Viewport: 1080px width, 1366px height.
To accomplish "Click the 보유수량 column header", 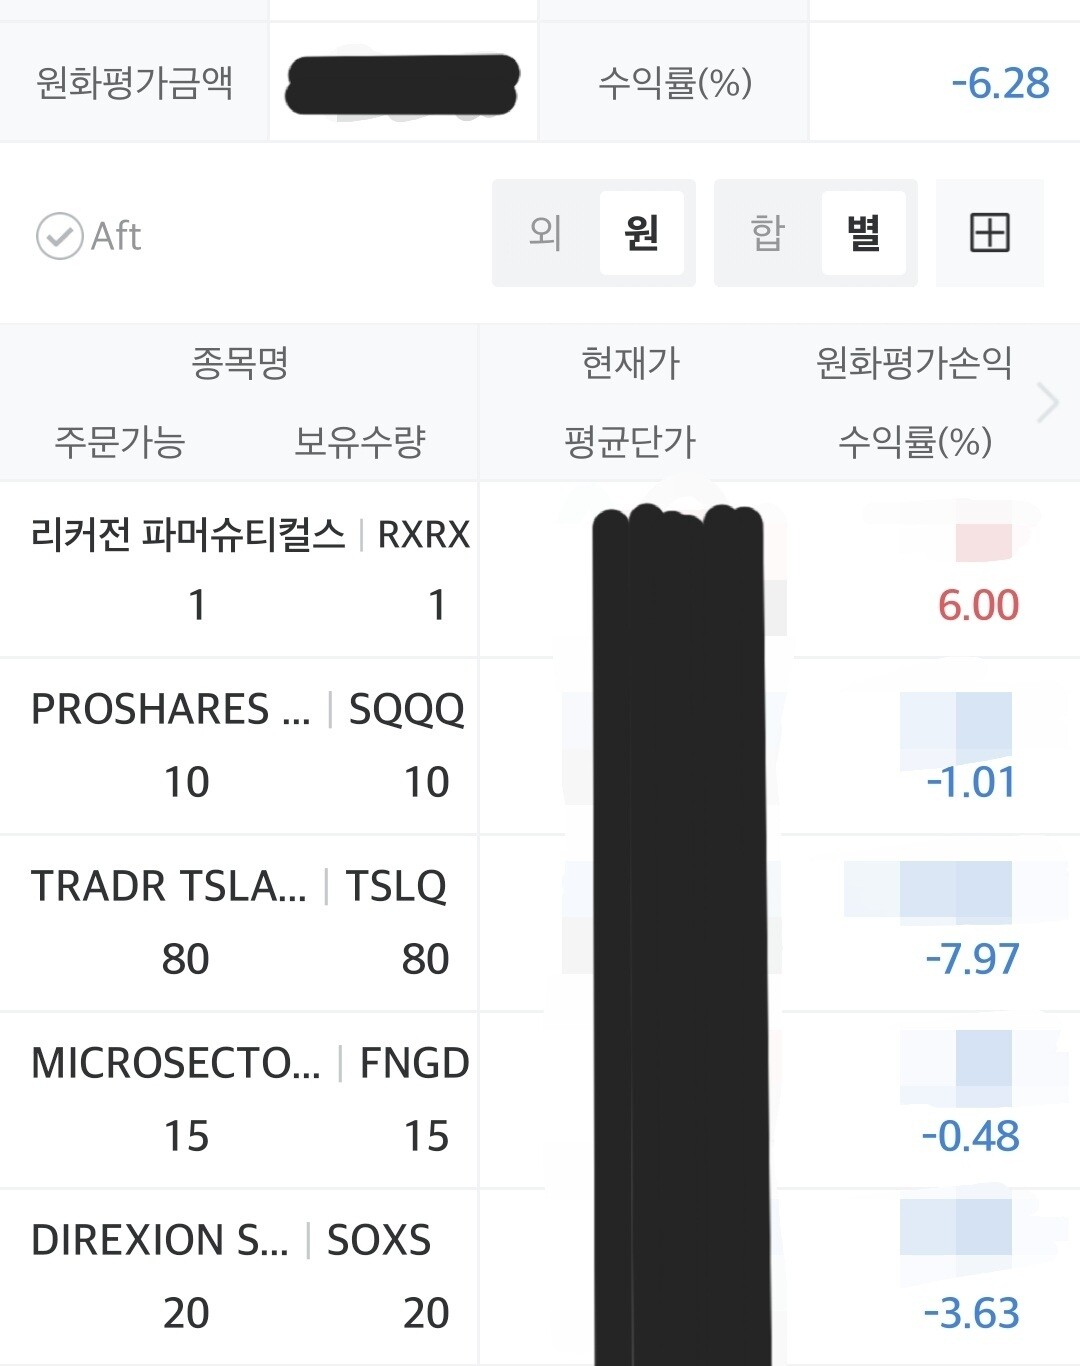I will (x=360, y=441).
